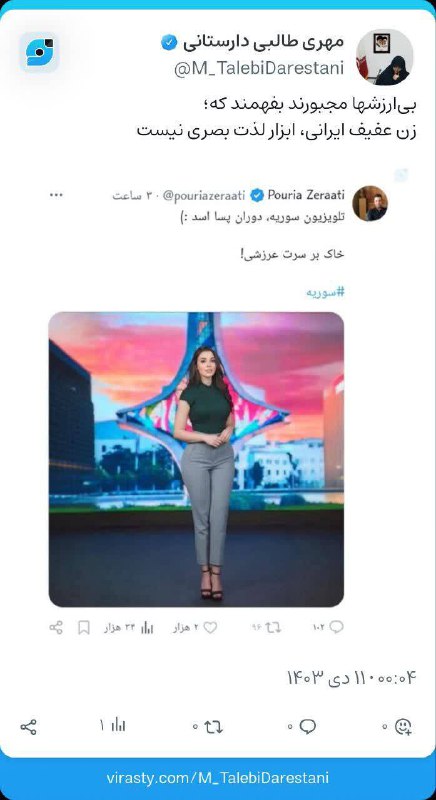Open the quoted post's studio photo
Viewport: 436px width, 800px height.
click(196, 459)
